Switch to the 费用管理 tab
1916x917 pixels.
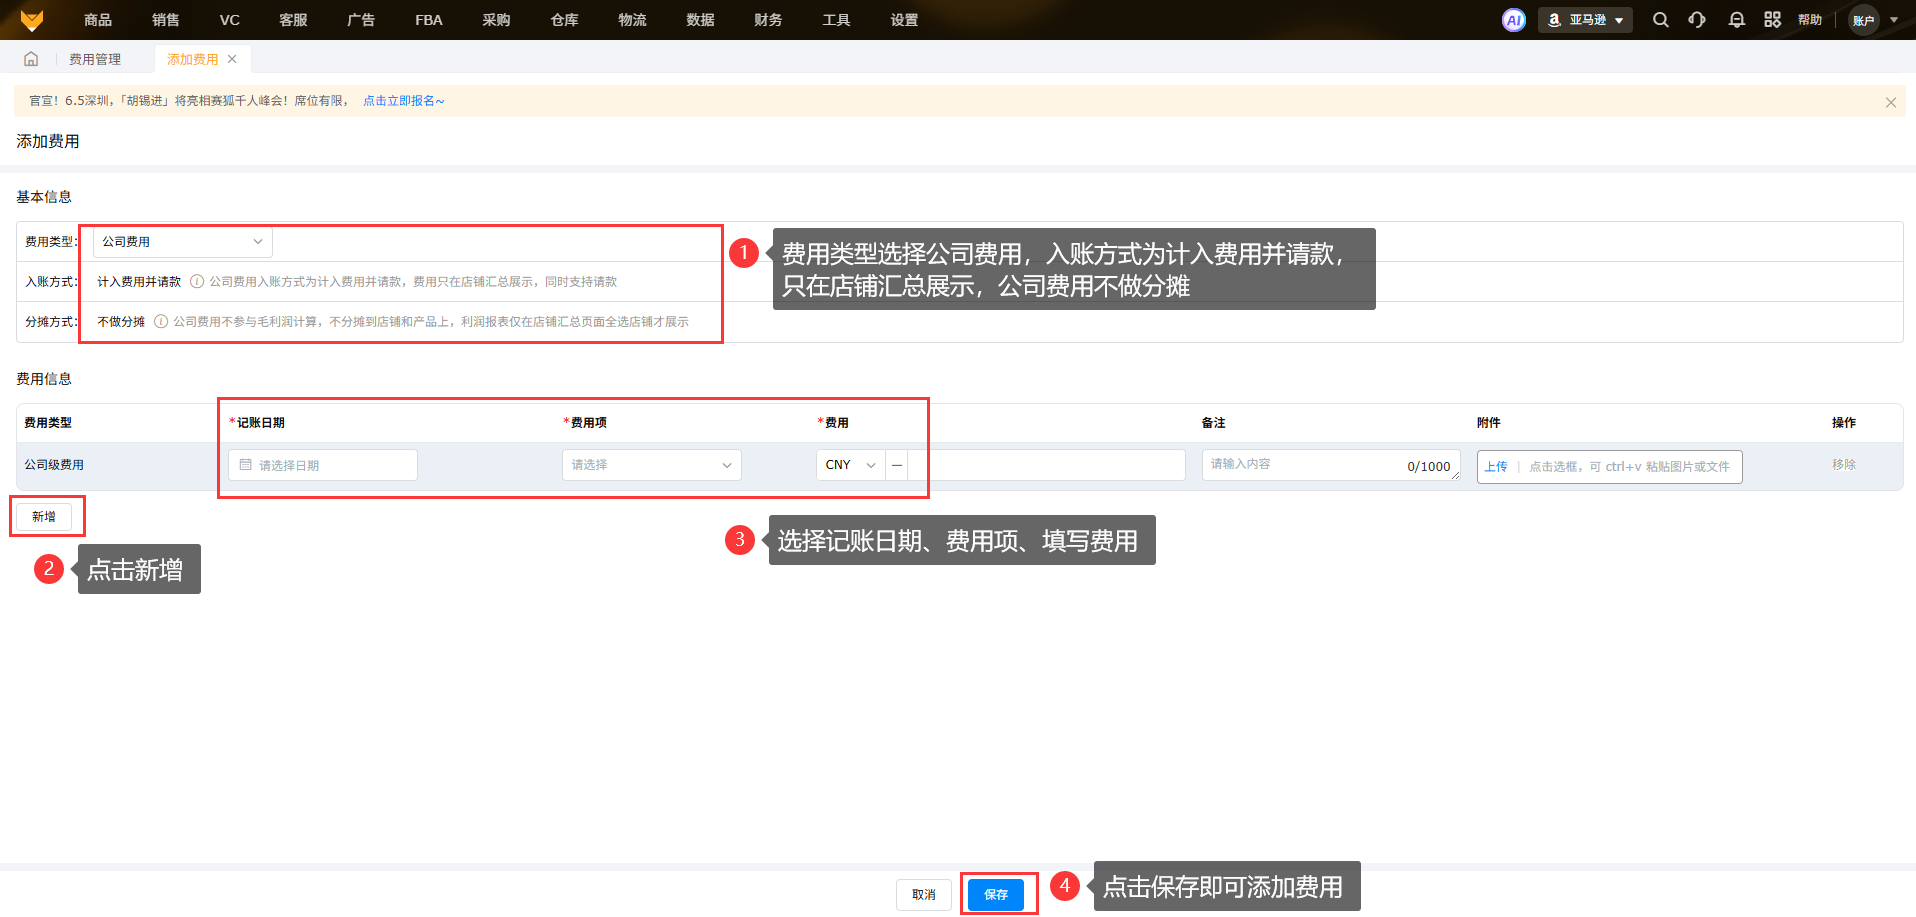[x=95, y=60]
